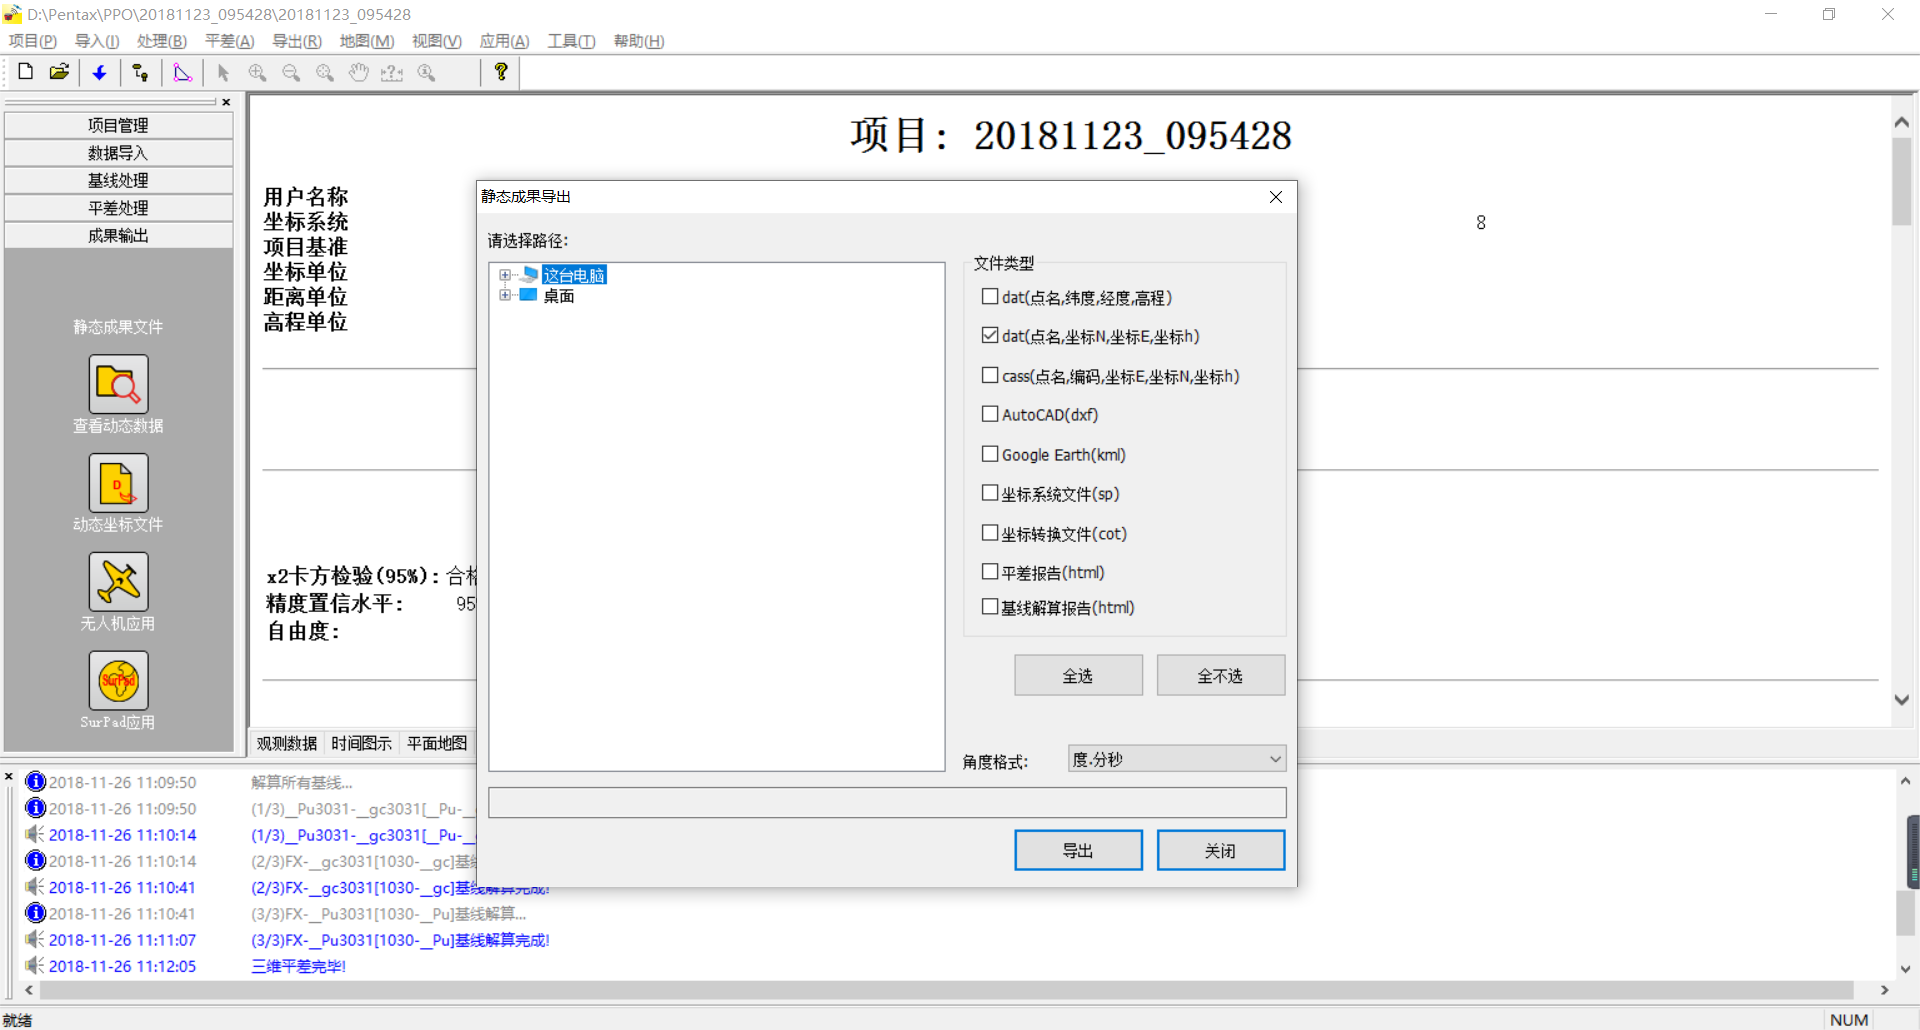Uncheck dat(点名,坐标N,坐标E,坐标h) option

point(990,336)
